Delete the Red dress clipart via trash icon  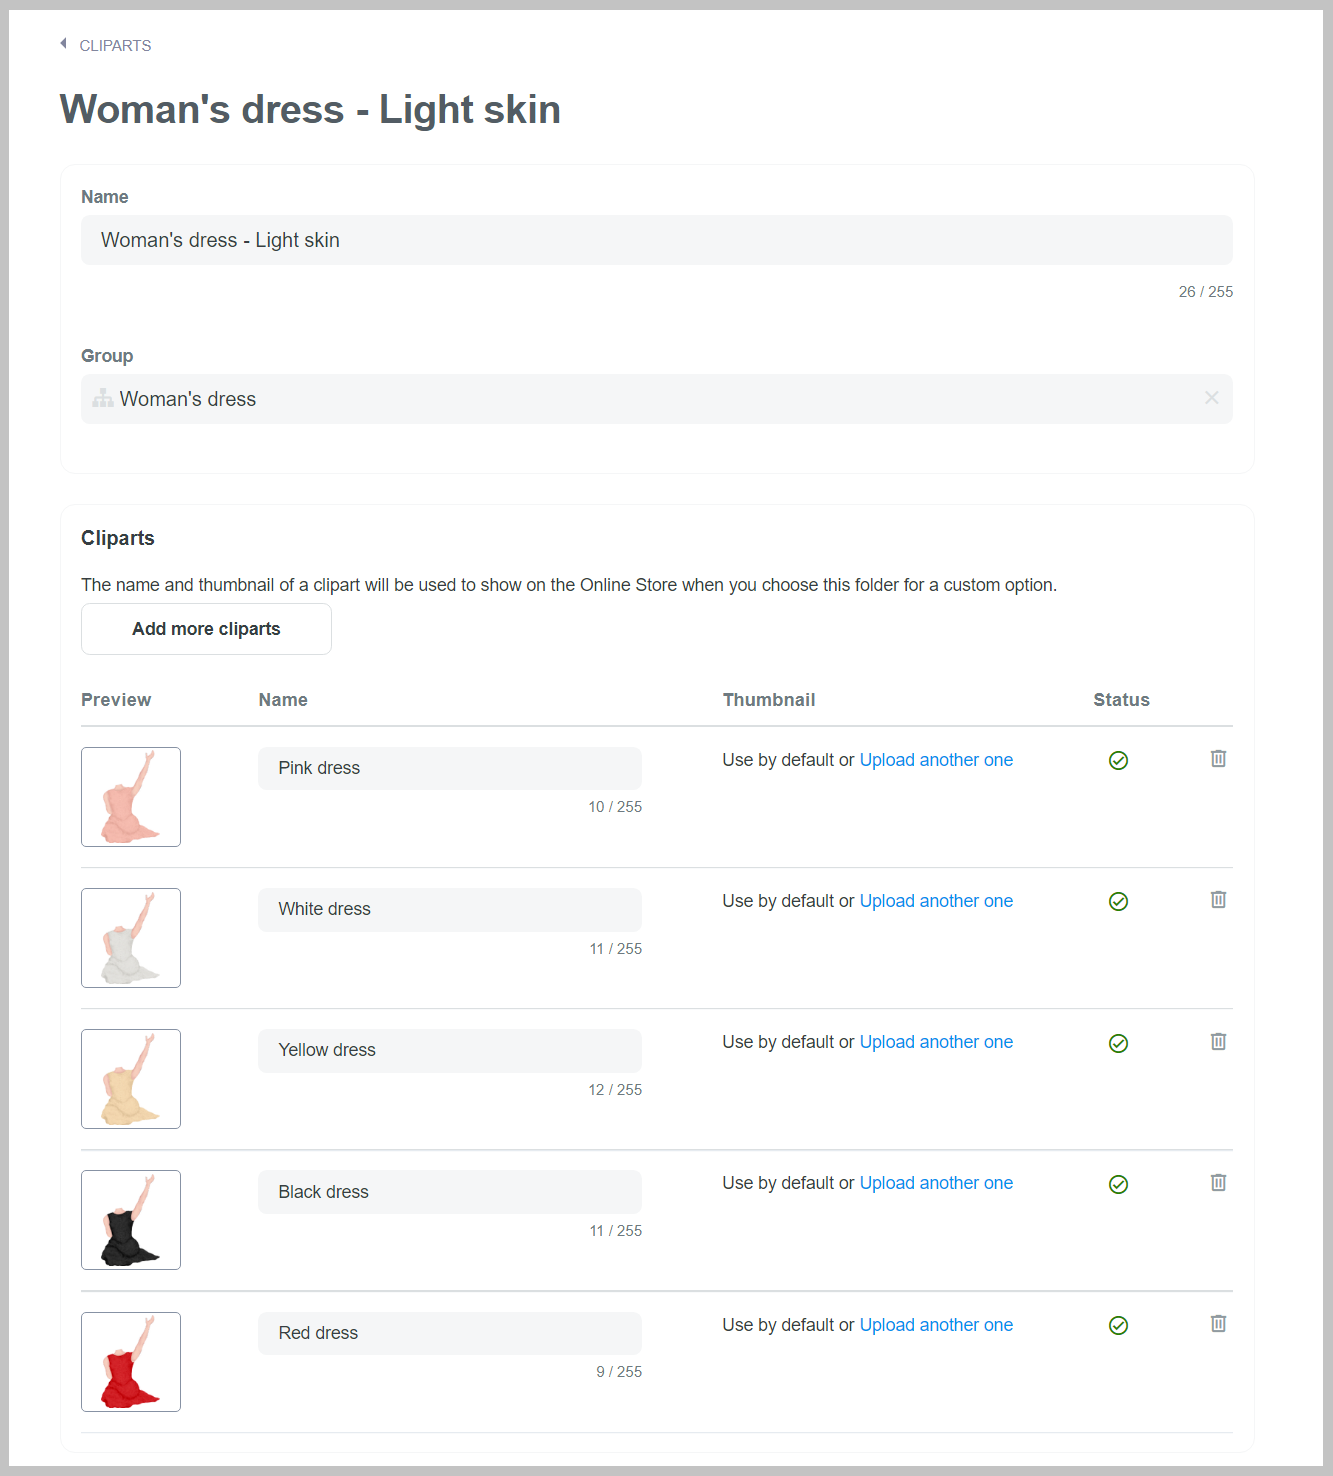pyautogui.click(x=1218, y=1324)
